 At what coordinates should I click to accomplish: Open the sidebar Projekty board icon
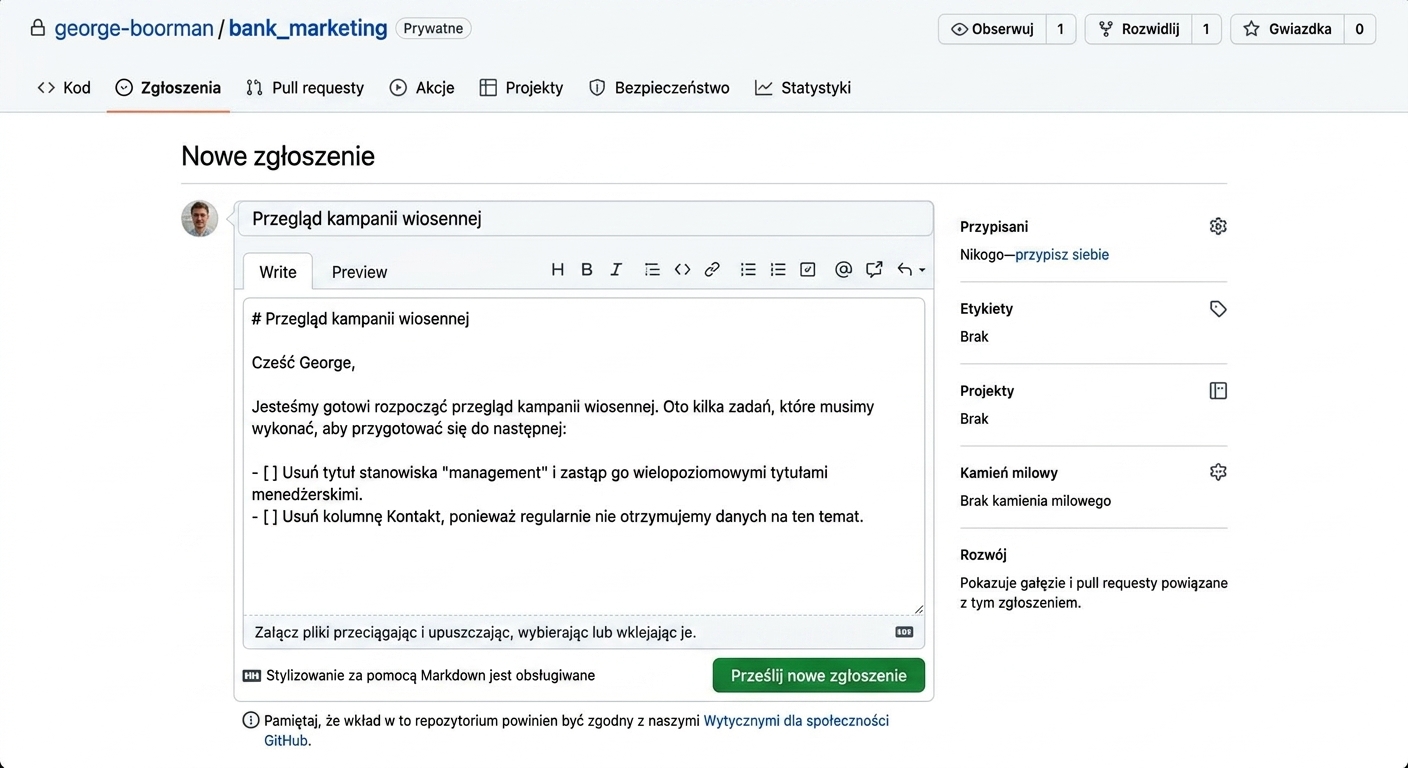tap(1218, 391)
